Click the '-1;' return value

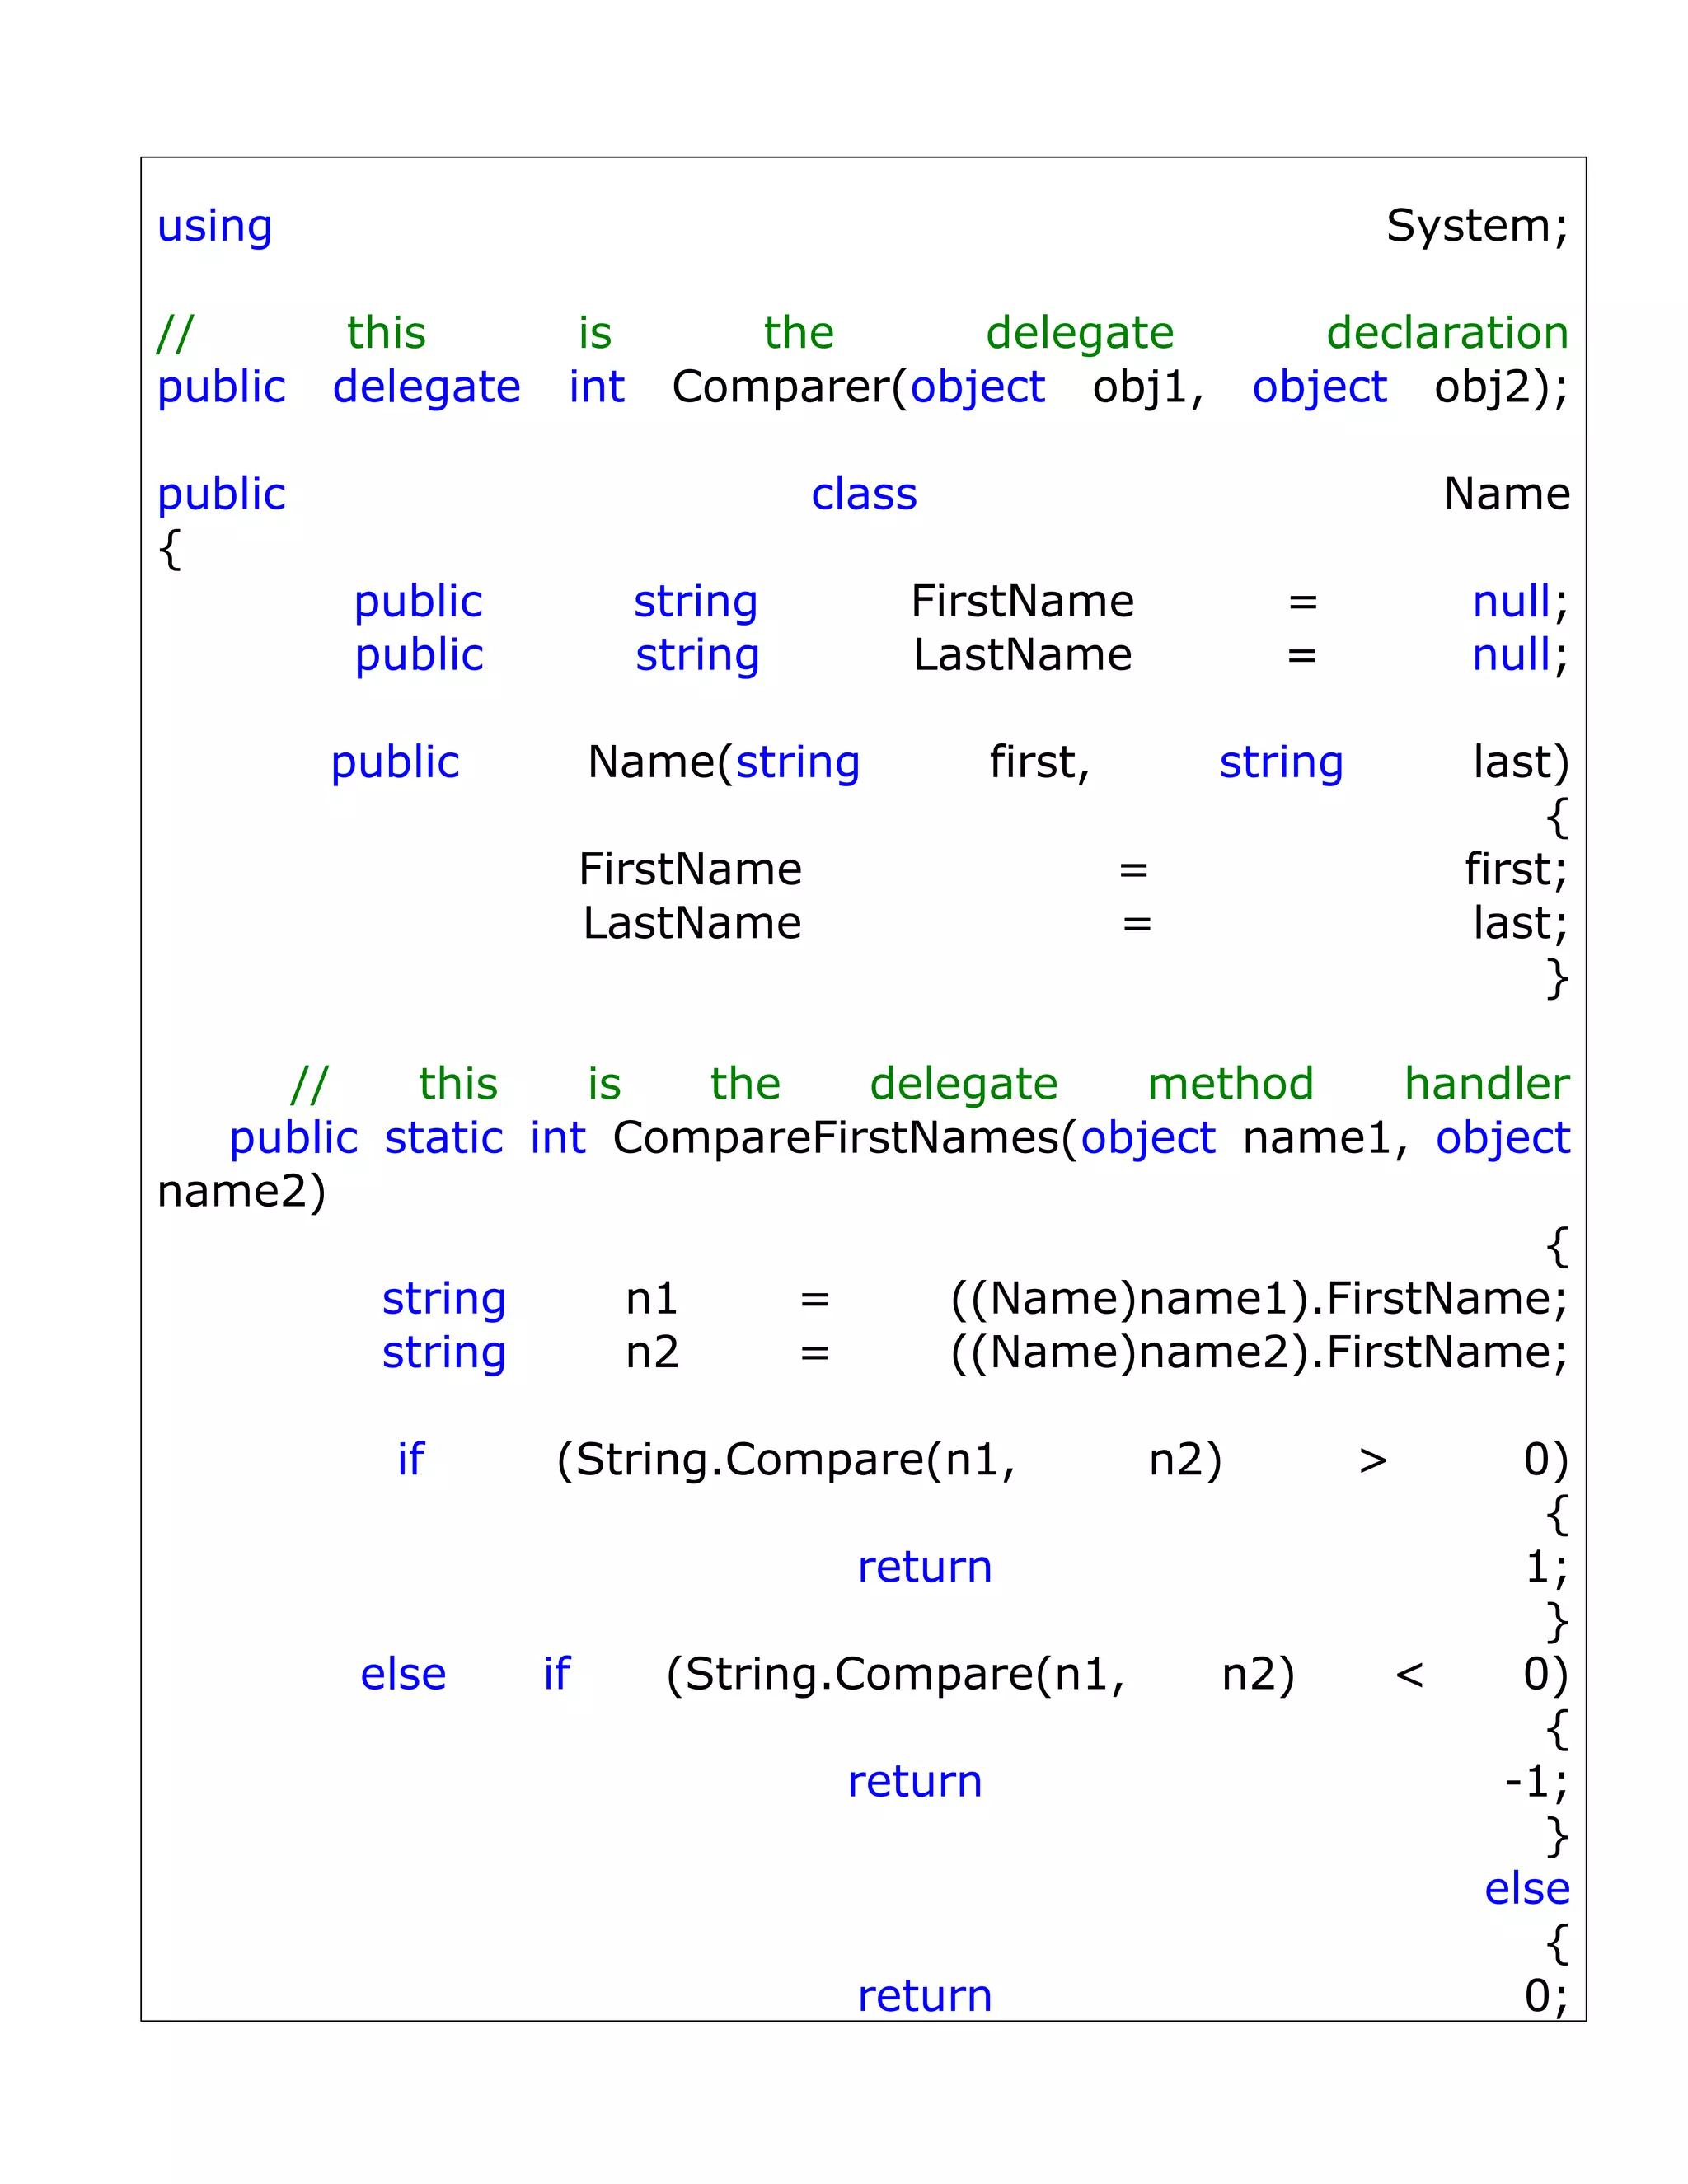click(x=1535, y=1781)
